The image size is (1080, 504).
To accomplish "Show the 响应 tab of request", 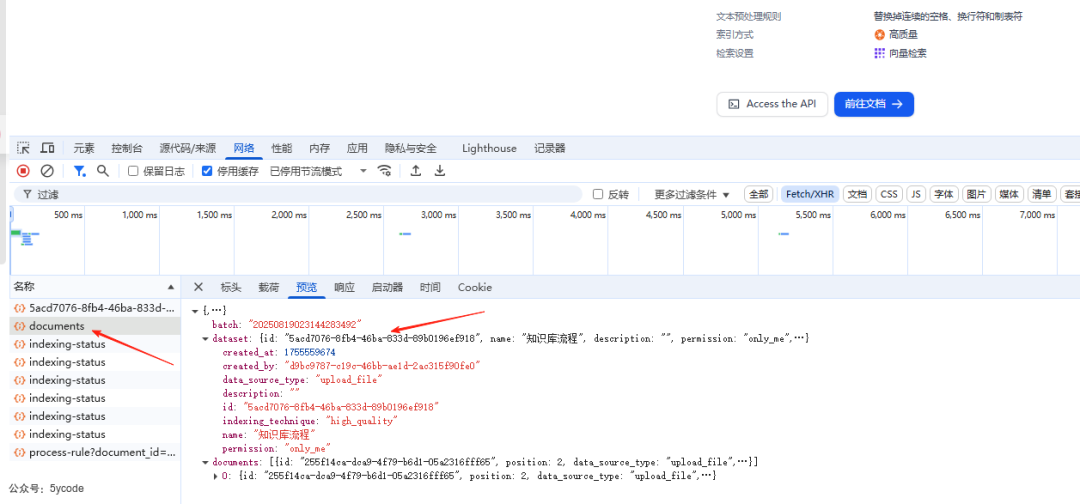I will click(x=344, y=287).
